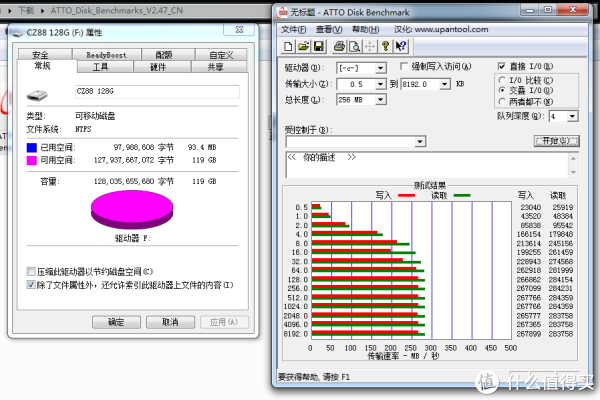Click the Save floppy disk icon
Screen dimensions: 600x400
click(x=318, y=47)
